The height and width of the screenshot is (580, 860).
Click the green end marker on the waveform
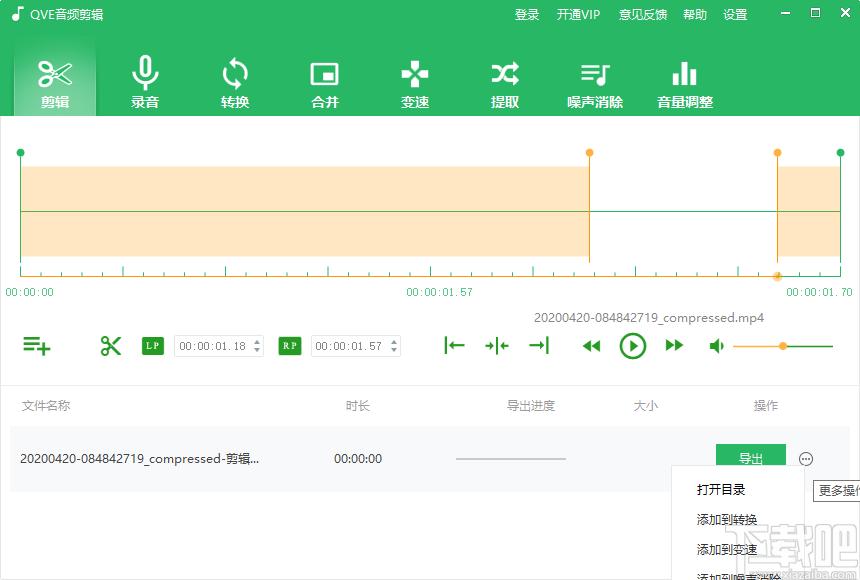click(840, 153)
